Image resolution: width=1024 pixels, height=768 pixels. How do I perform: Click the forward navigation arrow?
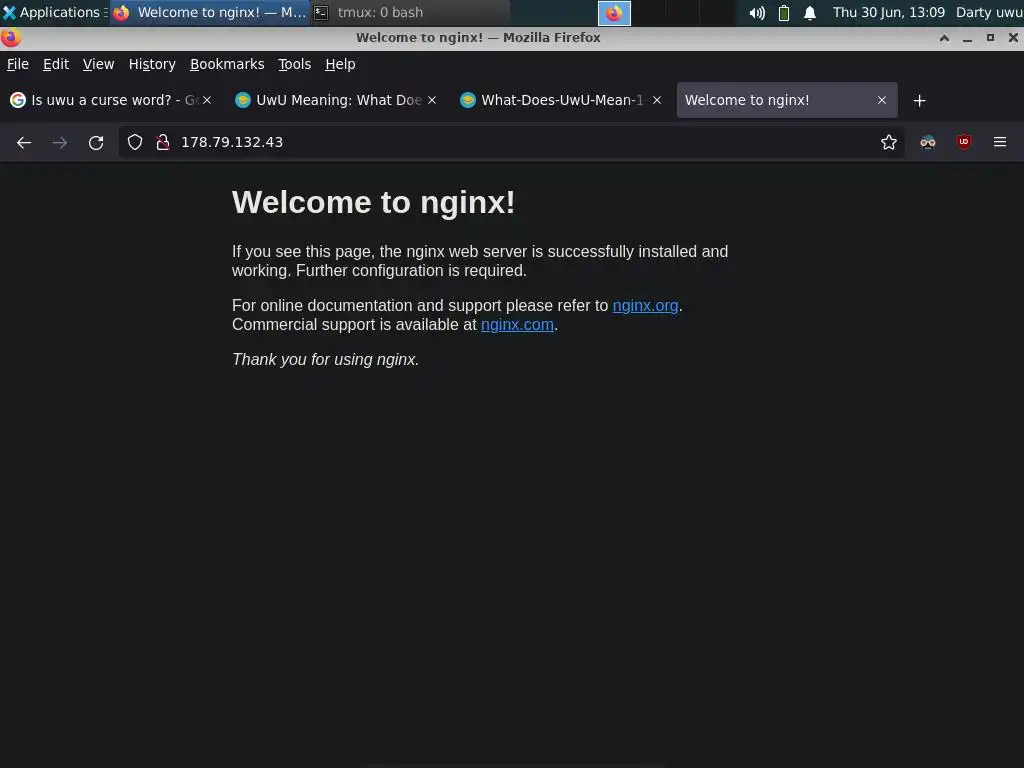60,142
